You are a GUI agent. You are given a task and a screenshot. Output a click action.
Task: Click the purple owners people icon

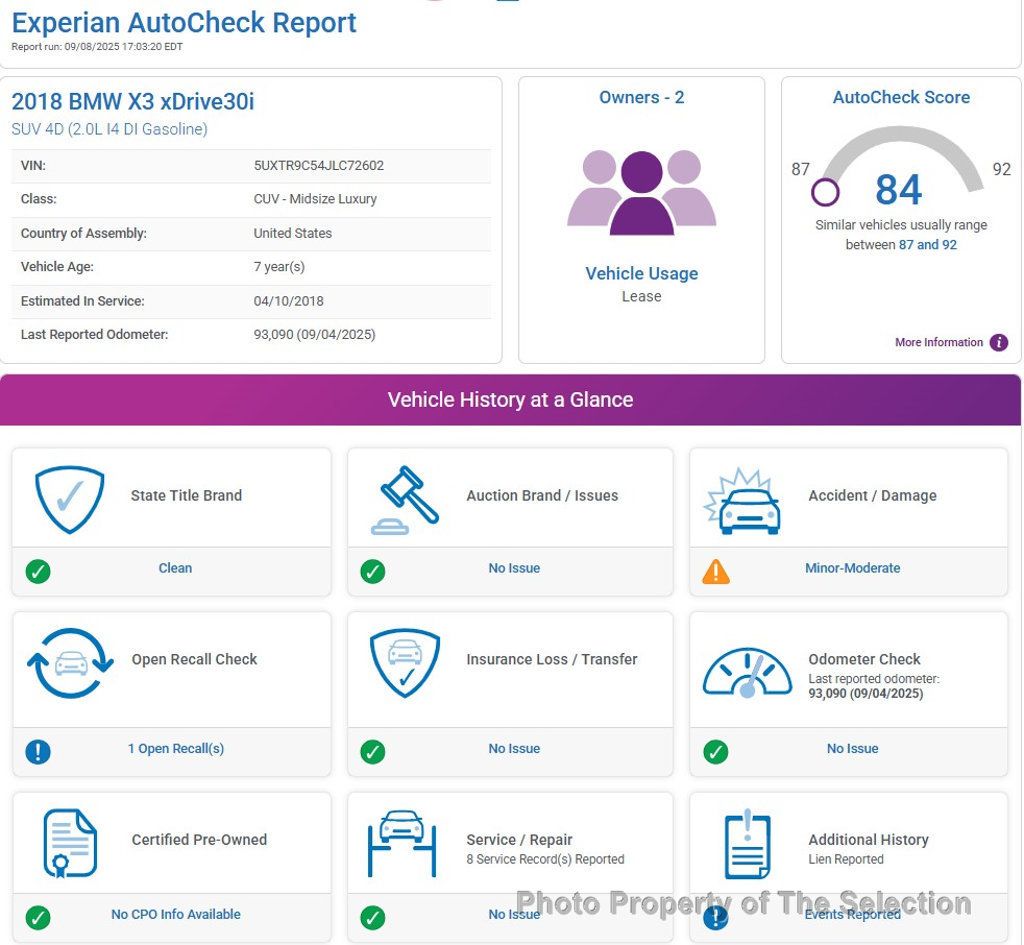[641, 192]
